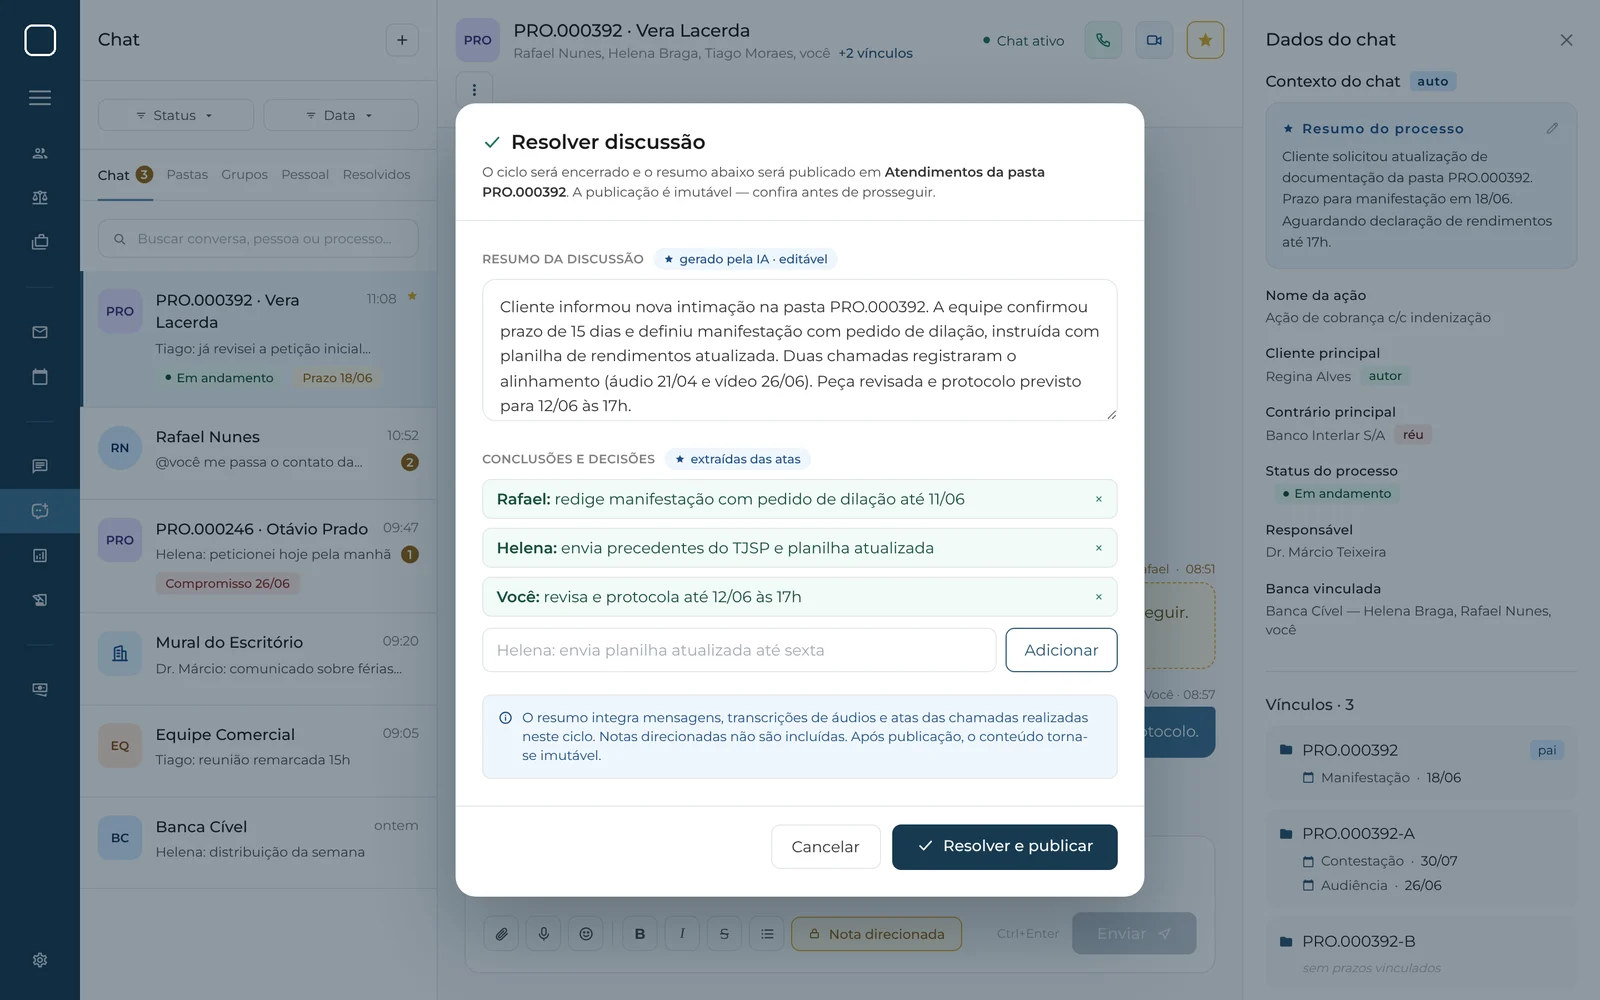The image size is (1600, 1000).
Task: Switch to the Pessoal tab
Action: coord(305,174)
